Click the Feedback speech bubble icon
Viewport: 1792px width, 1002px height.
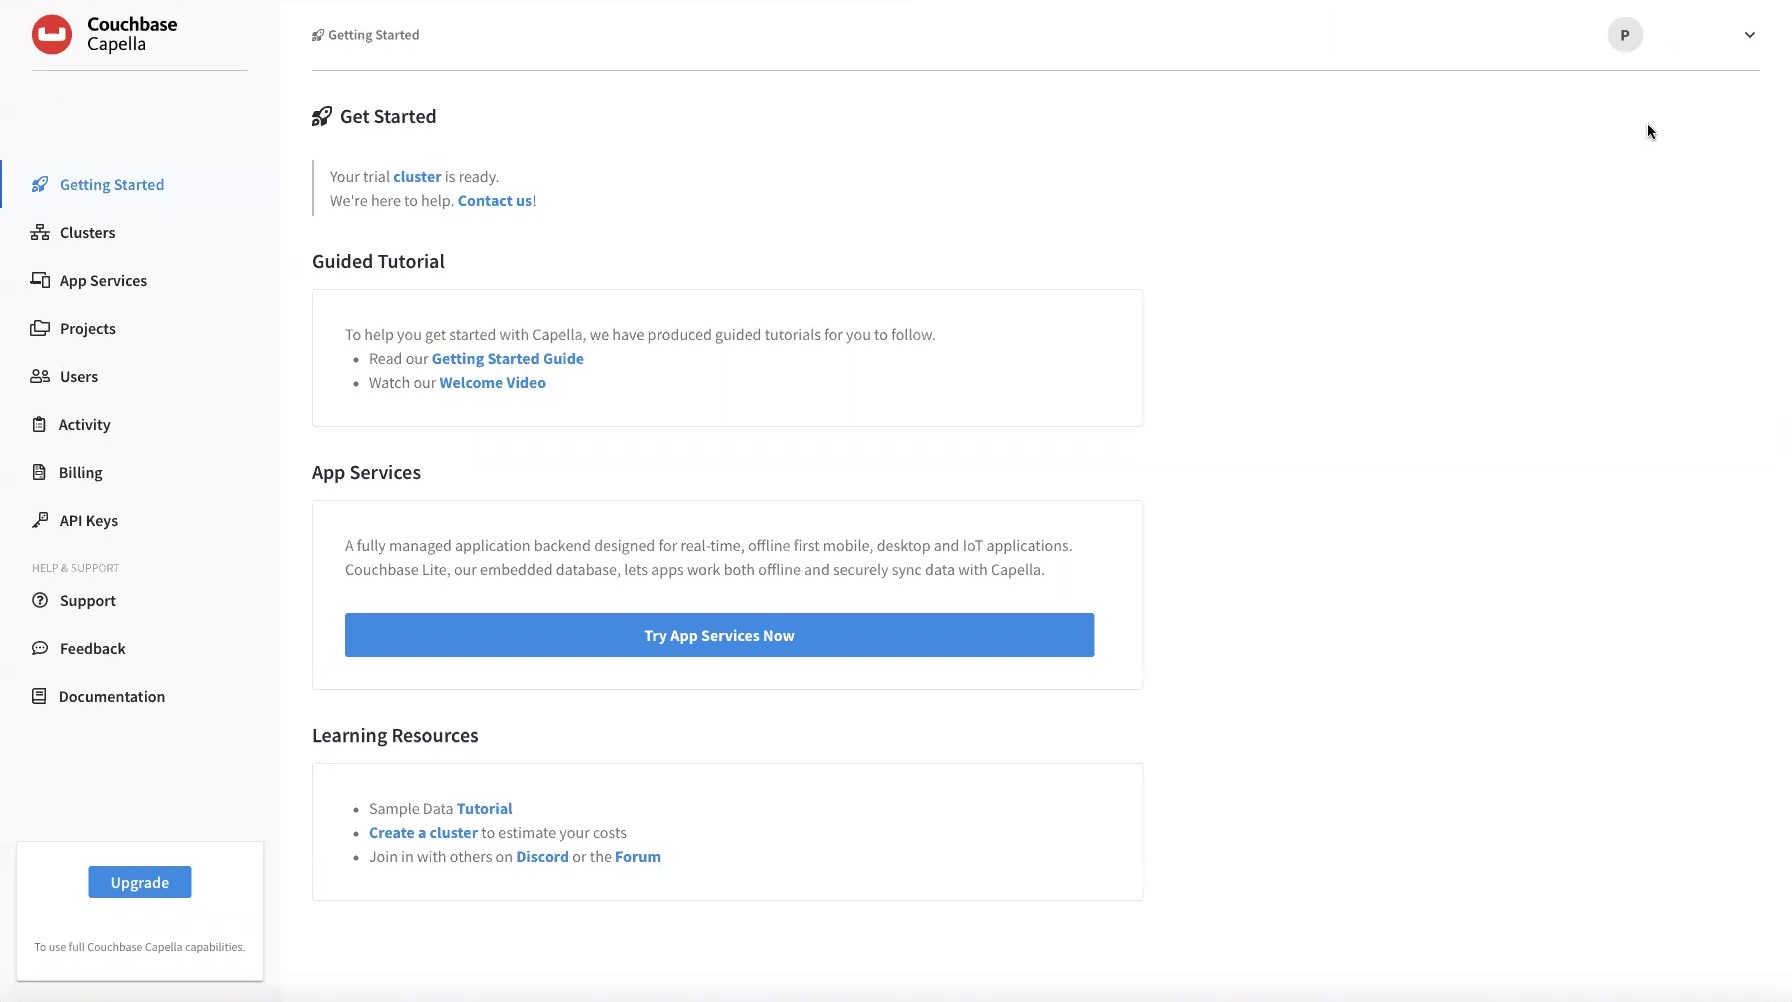click(x=40, y=649)
